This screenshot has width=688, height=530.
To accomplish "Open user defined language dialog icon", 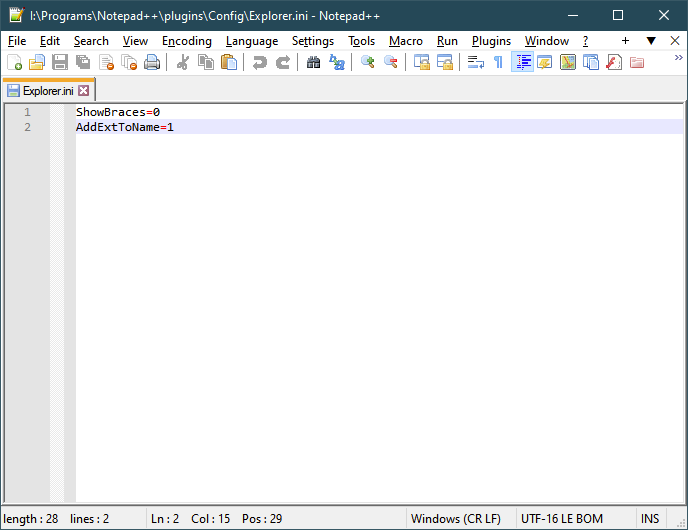I will (x=545, y=62).
